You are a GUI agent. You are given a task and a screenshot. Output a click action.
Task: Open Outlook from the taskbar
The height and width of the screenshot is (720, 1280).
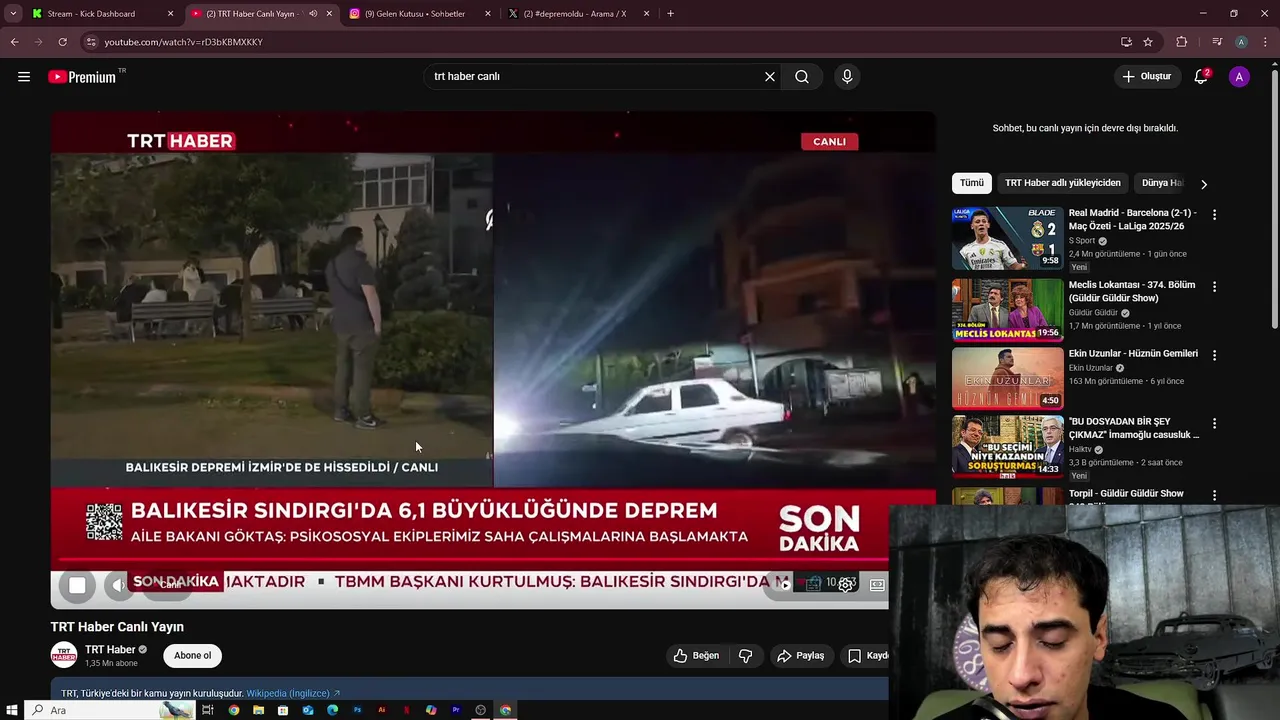[307, 710]
